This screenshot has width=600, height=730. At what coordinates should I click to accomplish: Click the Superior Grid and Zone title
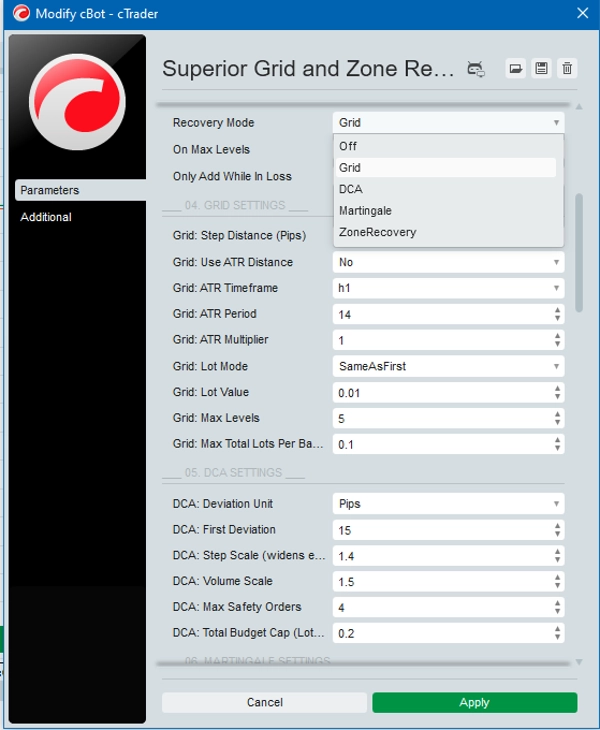308,69
